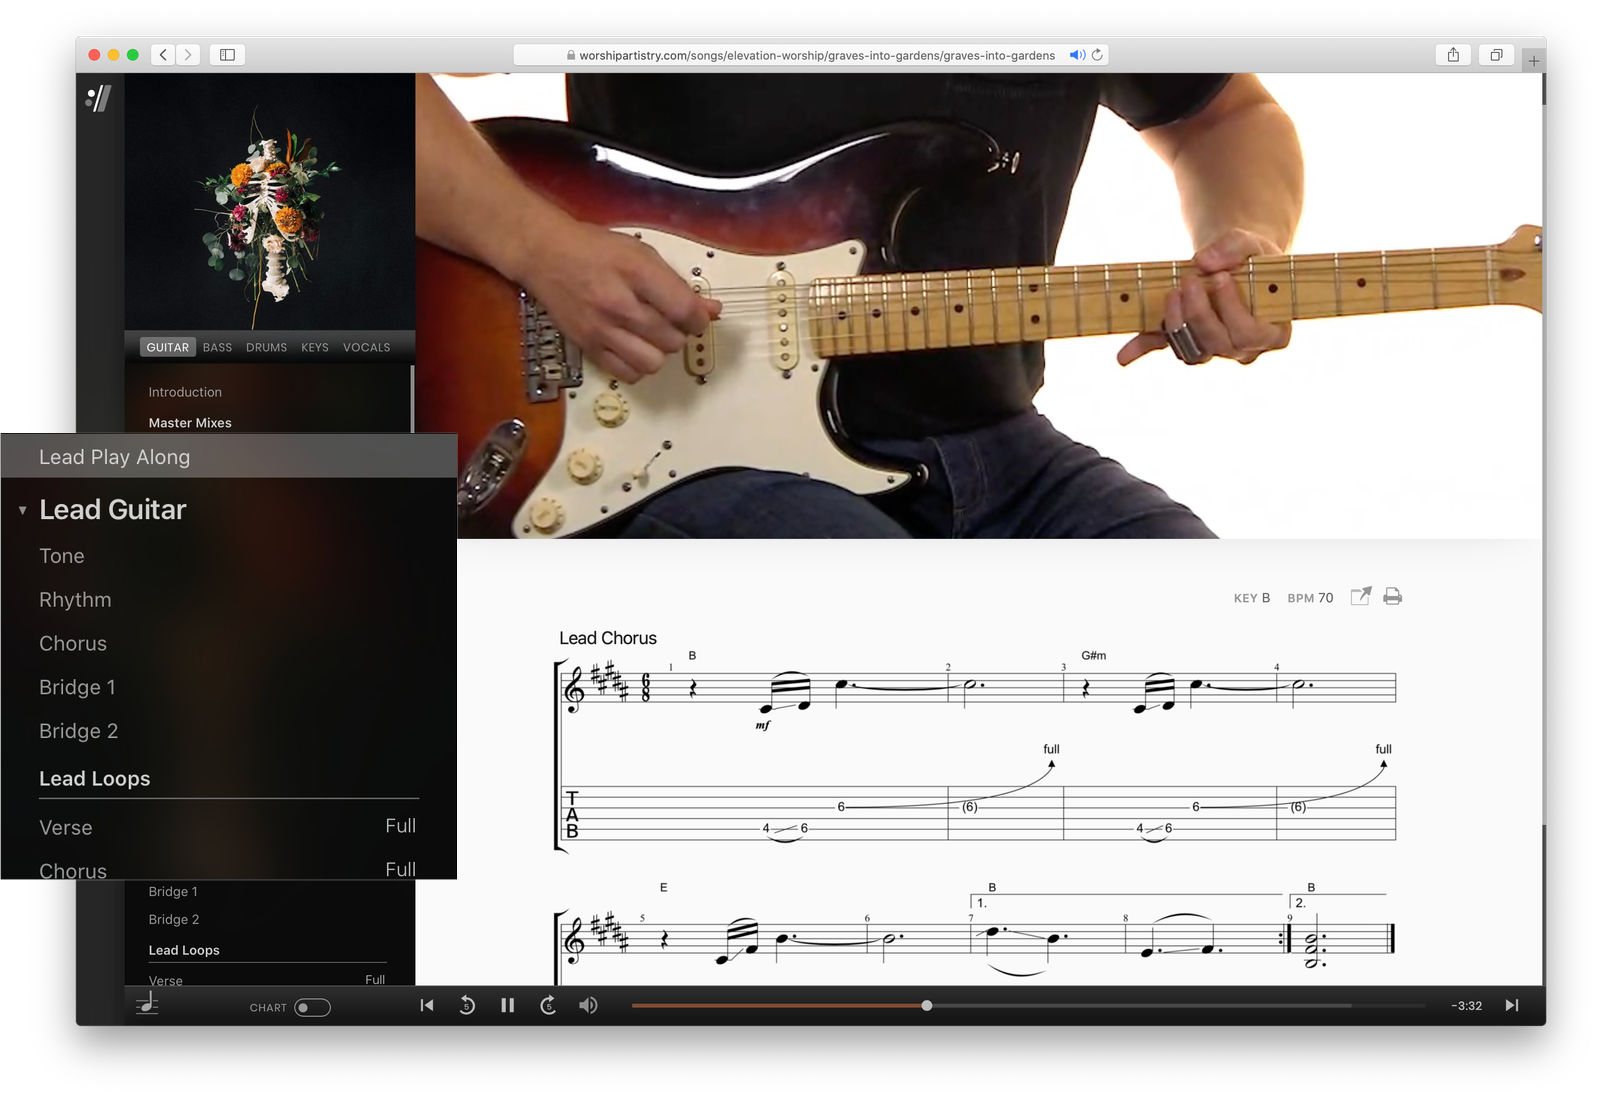1600x1097 pixels.
Task: Select Lead Play Along item
Action: click(x=114, y=457)
